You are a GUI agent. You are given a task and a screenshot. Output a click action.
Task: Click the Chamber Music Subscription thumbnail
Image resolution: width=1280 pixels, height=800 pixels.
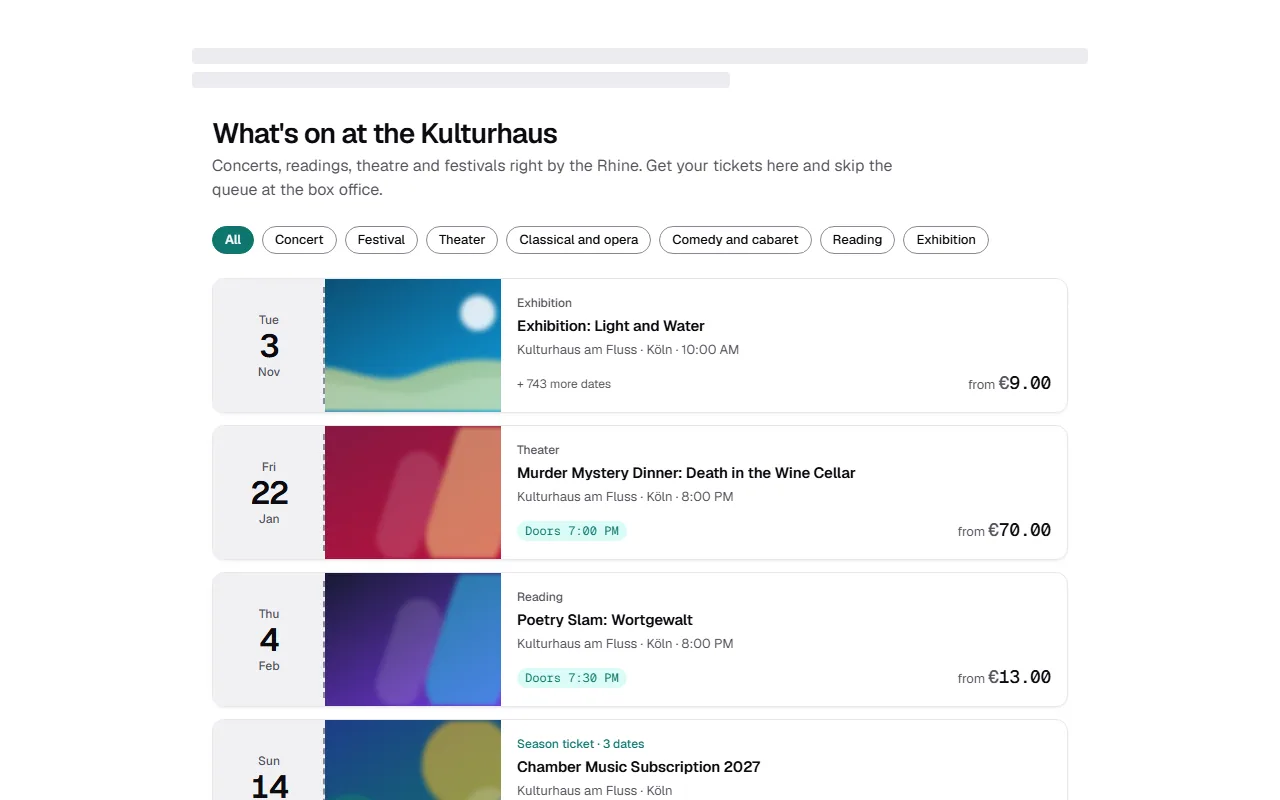point(413,760)
